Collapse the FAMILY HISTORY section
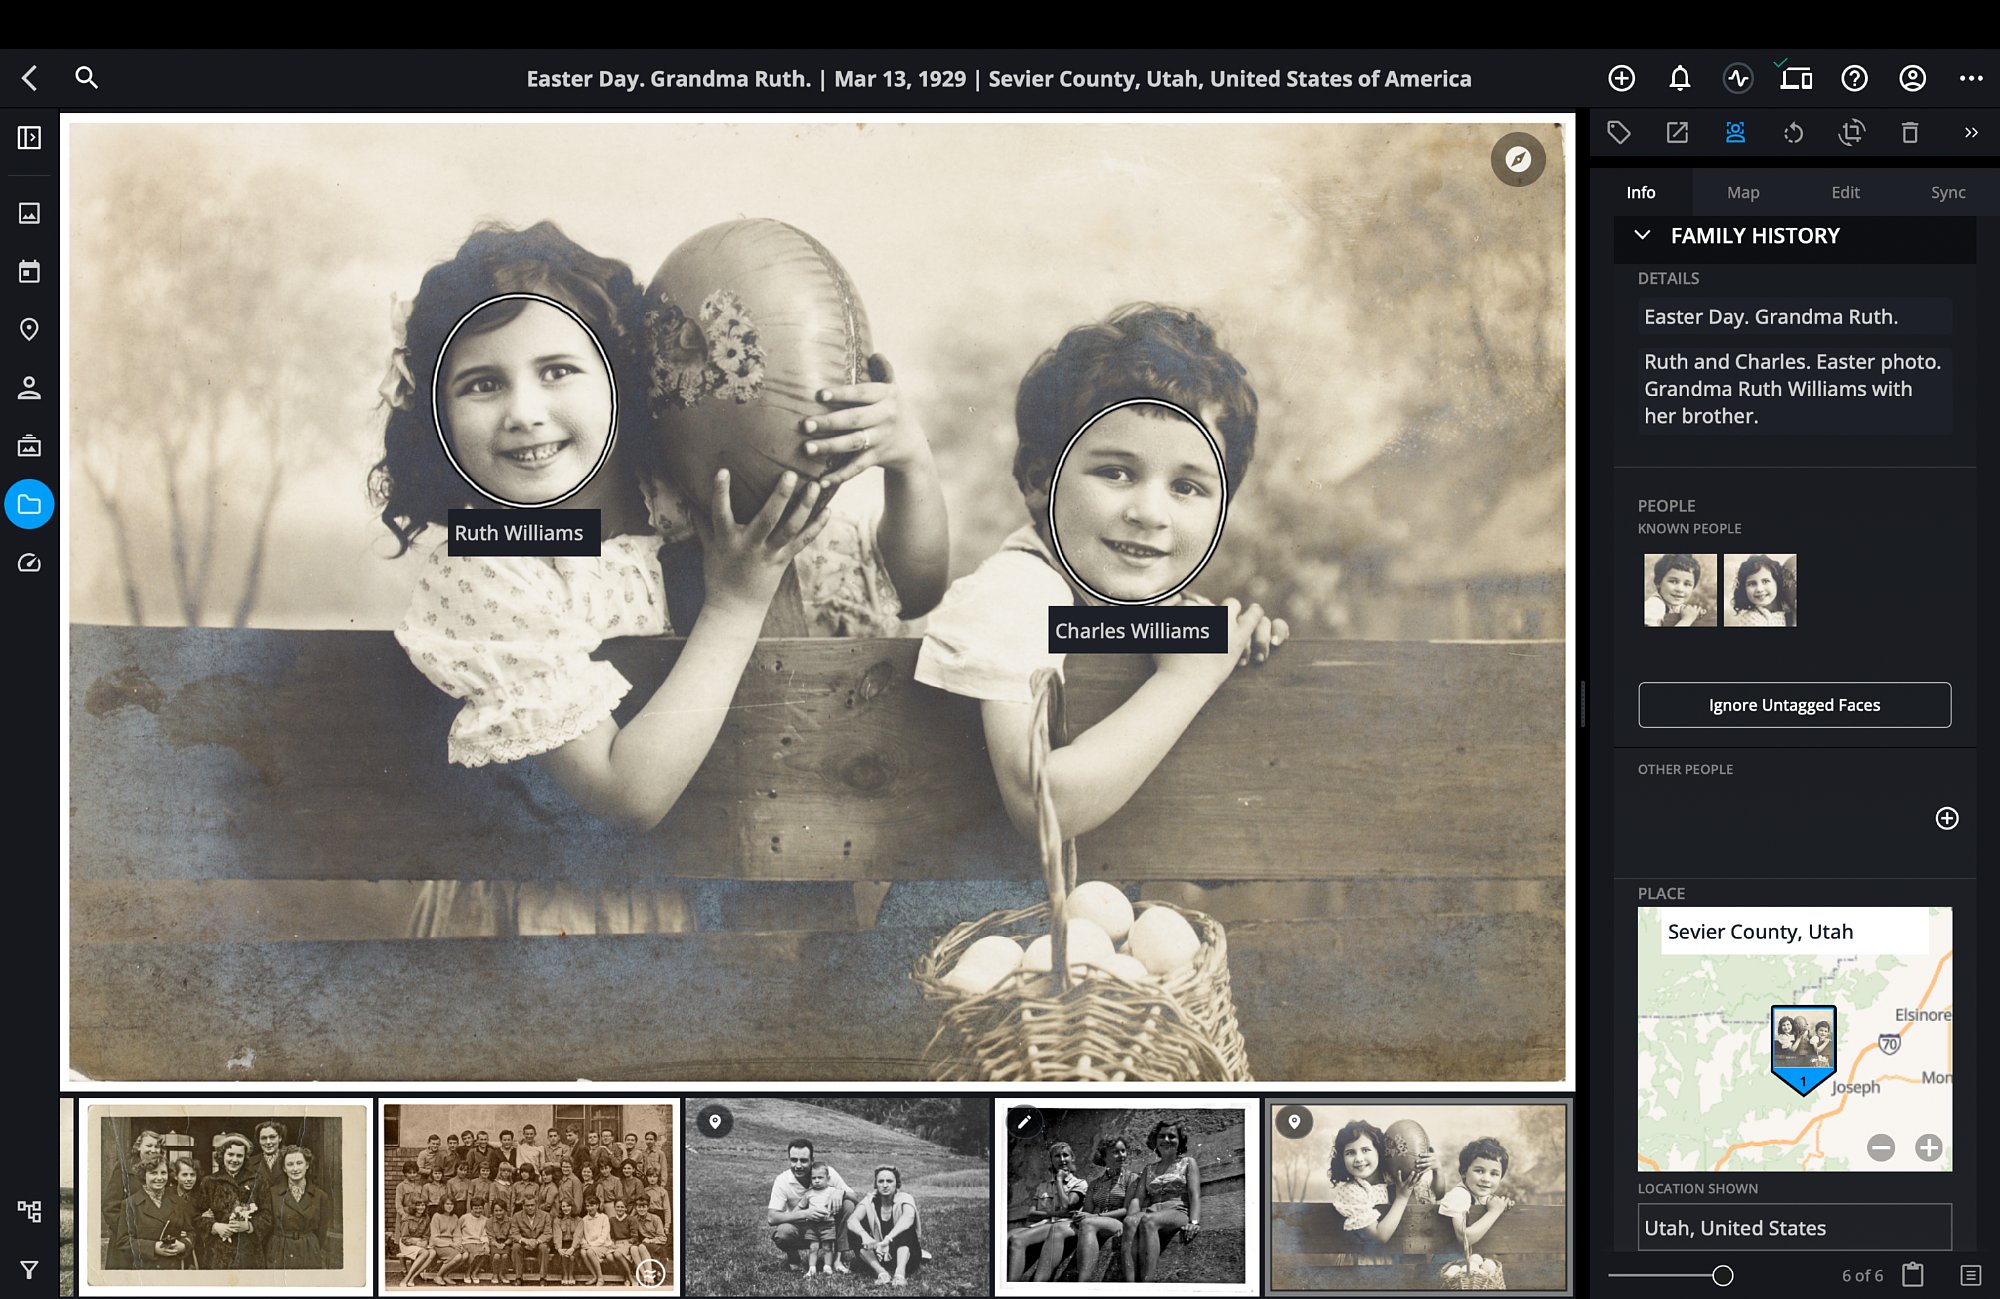The height and width of the screenshot is (1299, 2000). pos(1642,235)
